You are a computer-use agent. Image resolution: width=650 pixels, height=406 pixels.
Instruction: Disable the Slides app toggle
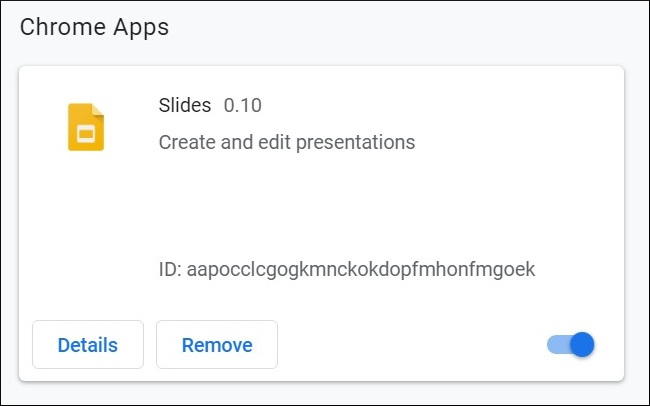[570, 344]
